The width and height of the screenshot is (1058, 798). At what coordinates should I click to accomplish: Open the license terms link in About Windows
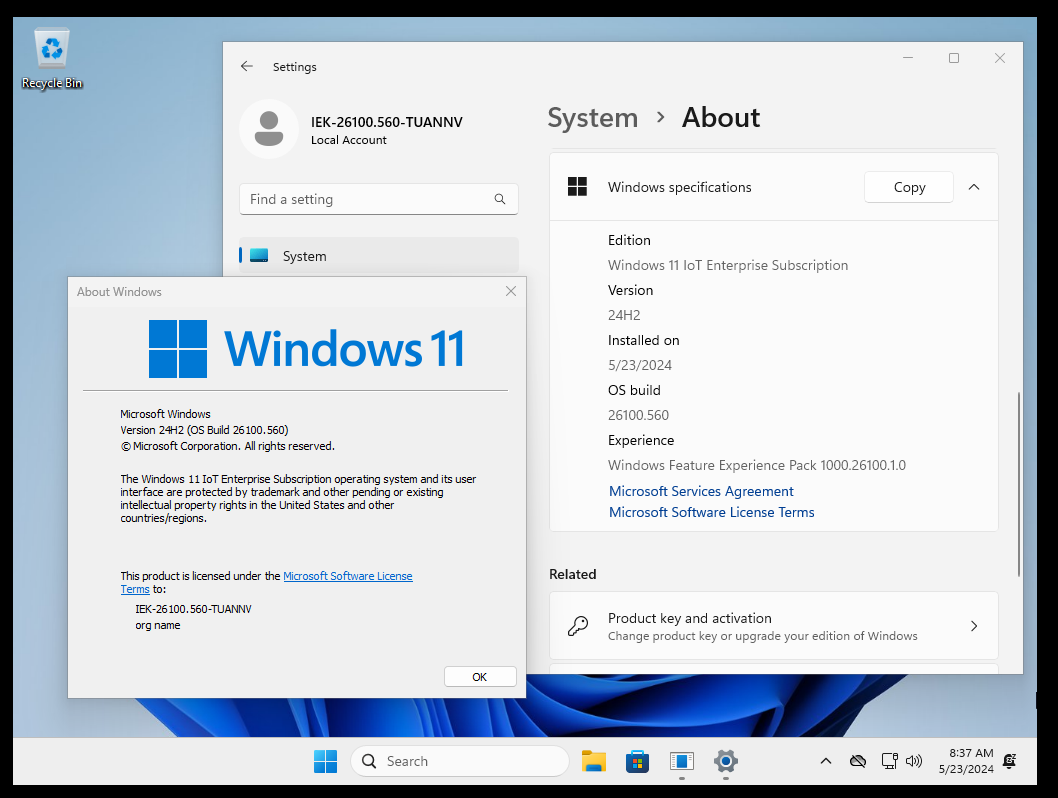tap(347, 576)
